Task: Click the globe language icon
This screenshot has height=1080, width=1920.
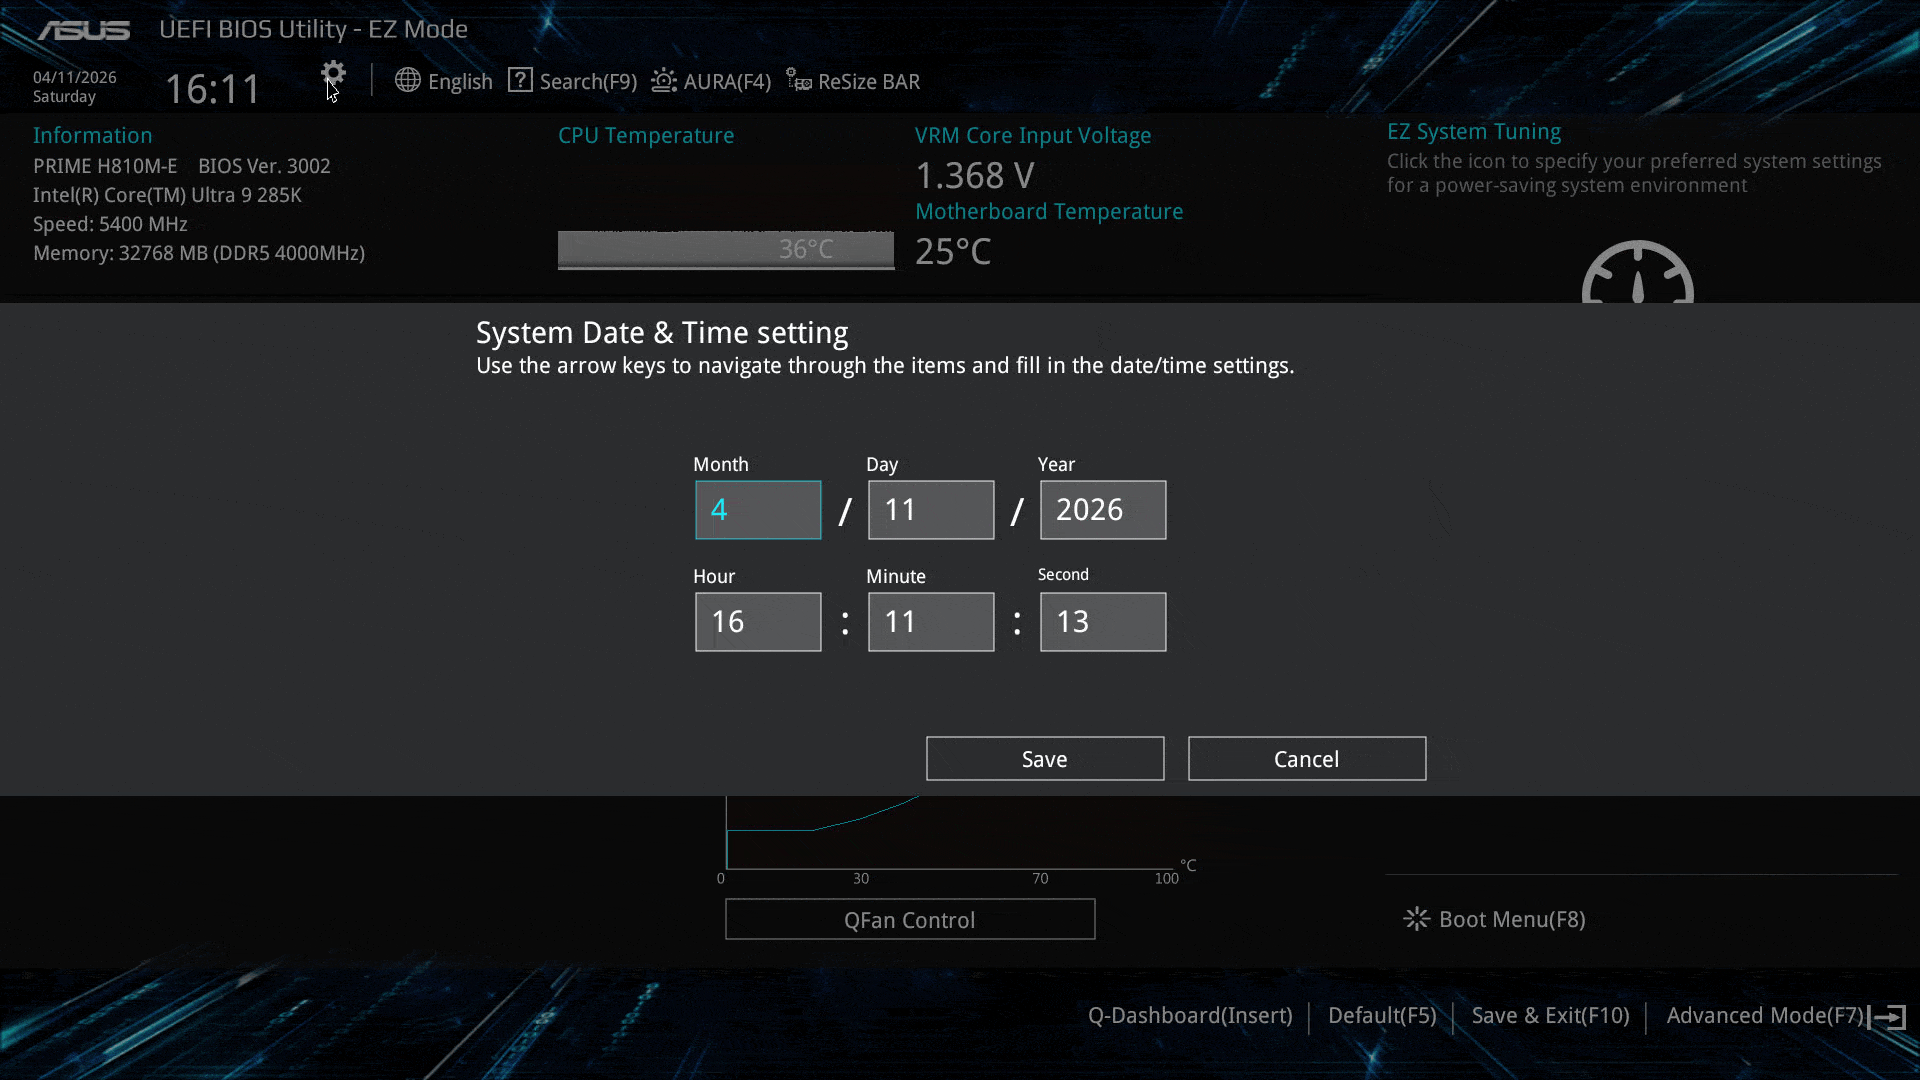Action: click(x=407, y=80)
